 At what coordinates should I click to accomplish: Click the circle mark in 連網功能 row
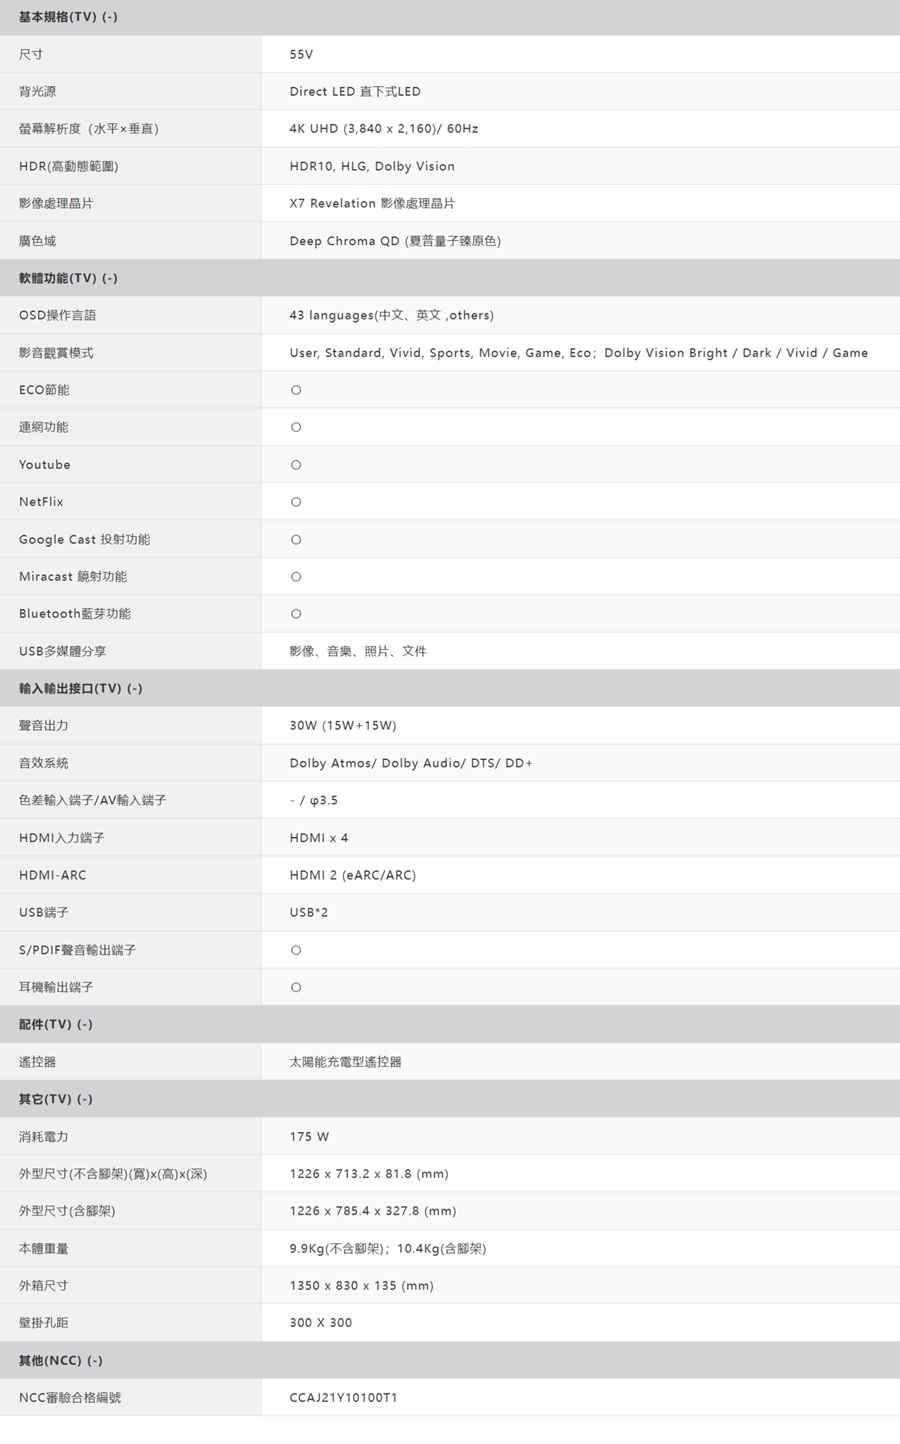tap(296, 427)
